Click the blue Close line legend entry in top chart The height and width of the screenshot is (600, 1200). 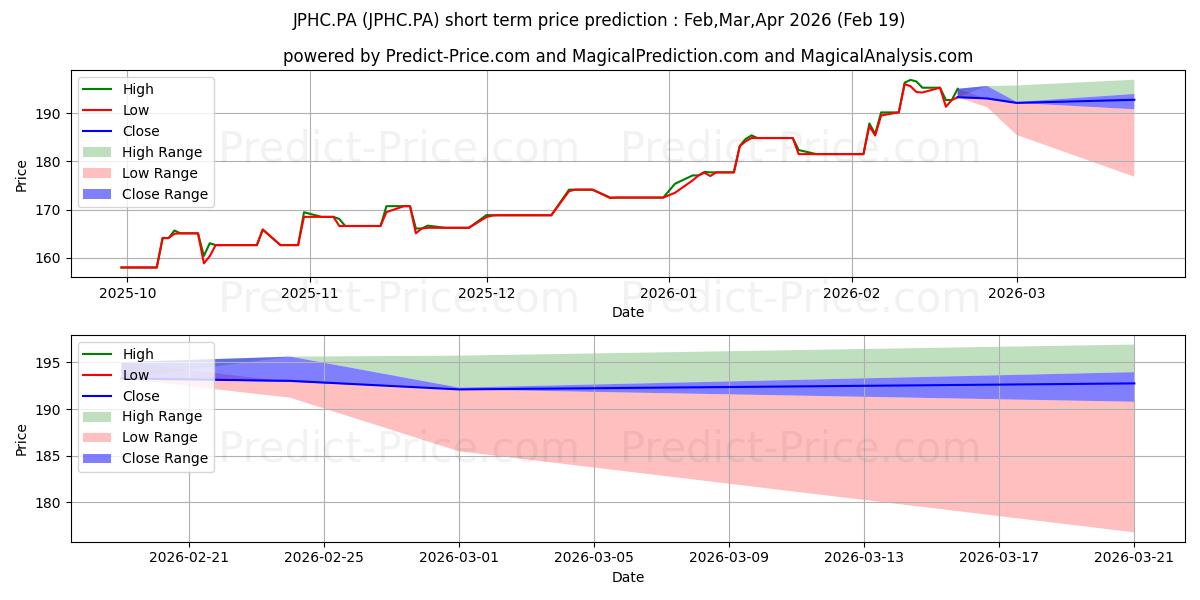(120, 131)
